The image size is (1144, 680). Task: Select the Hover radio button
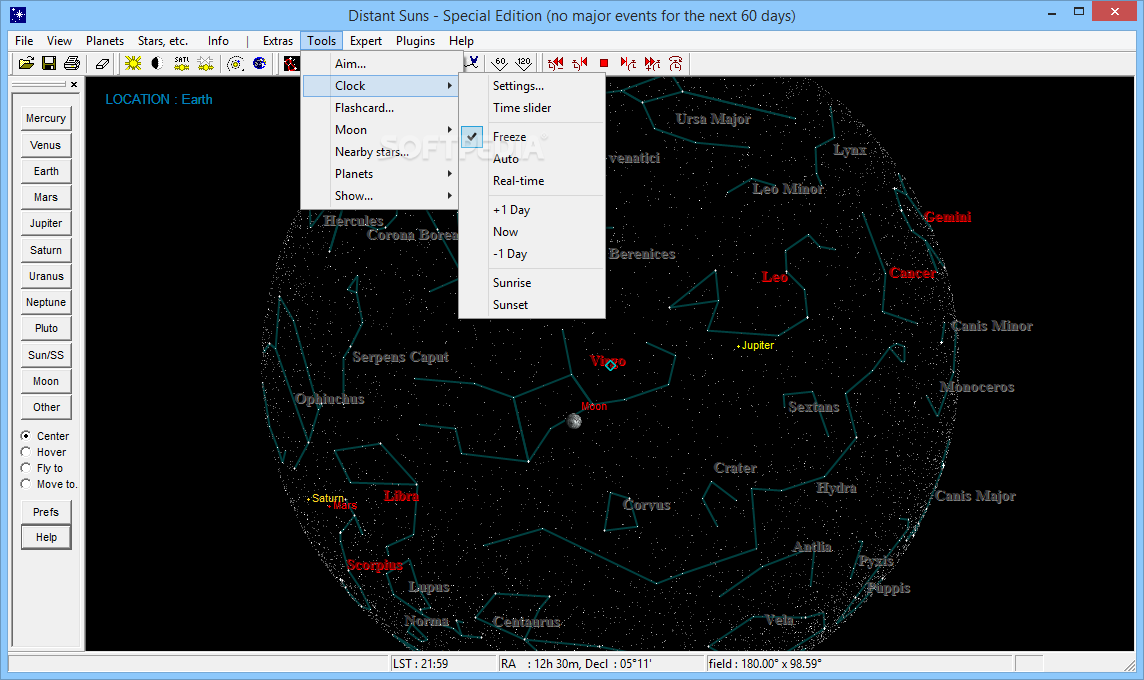(26, 452)
